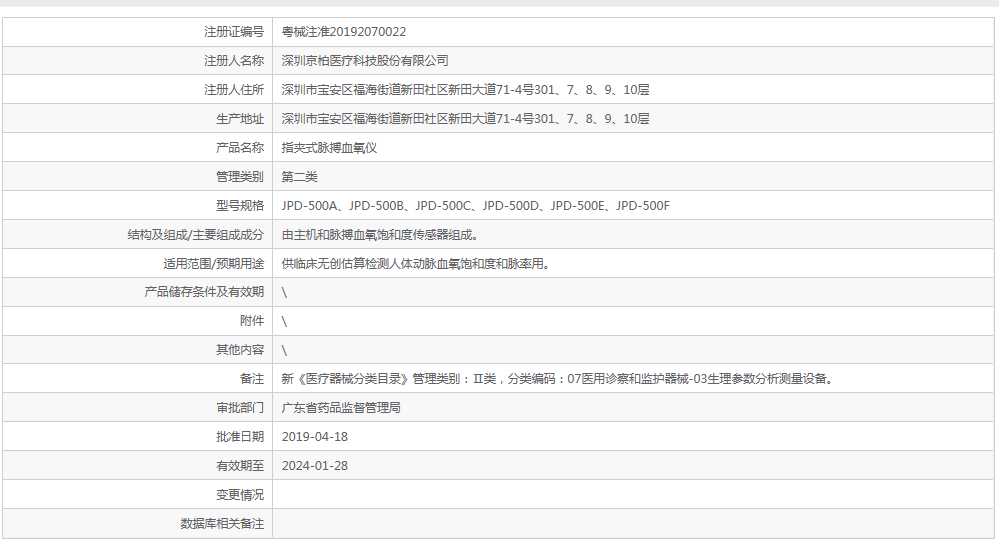Select the 其他内容 label
999x549 pixels.
coord(240,350)
